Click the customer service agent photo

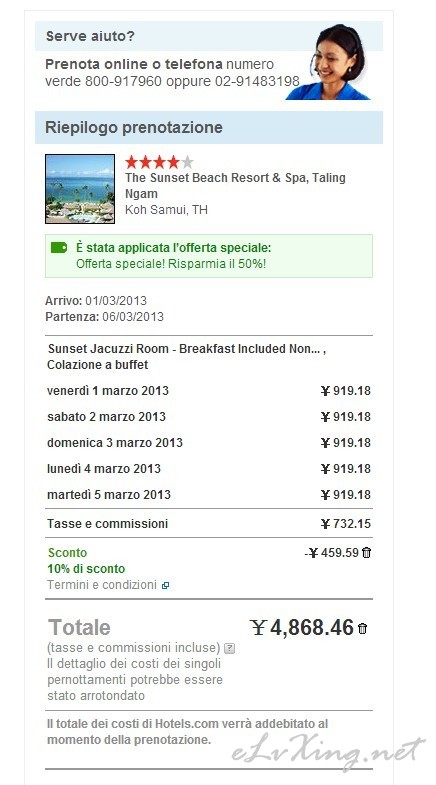click(x=330, y=62)
